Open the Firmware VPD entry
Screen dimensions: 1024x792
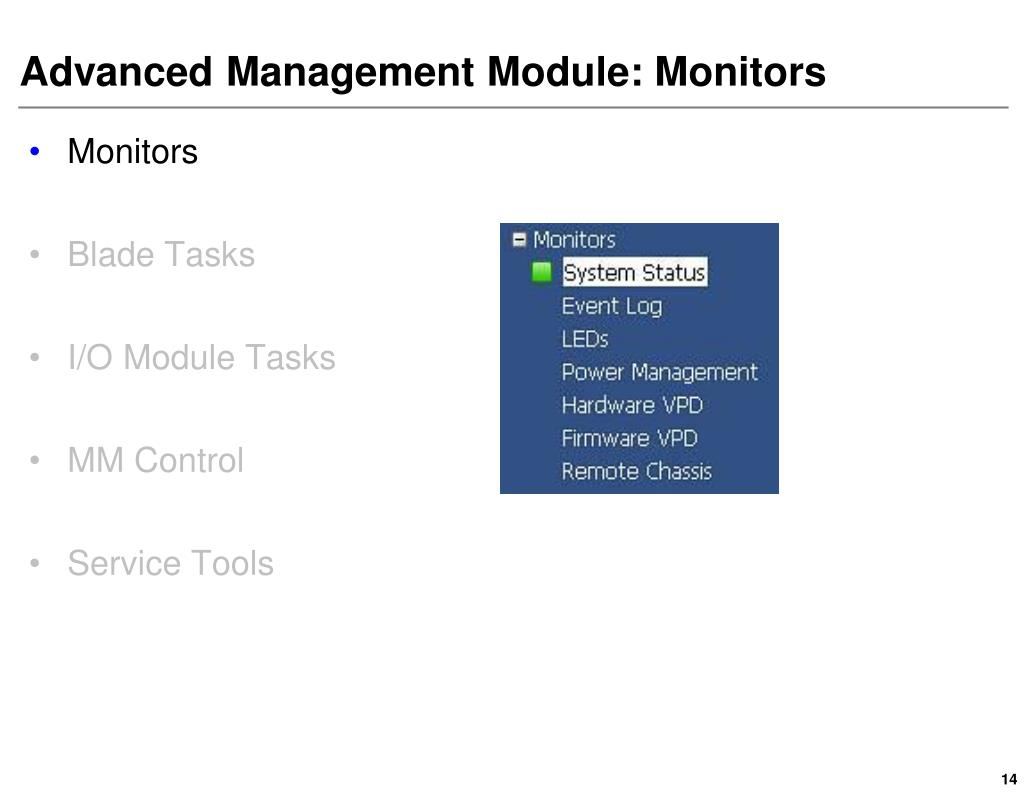tap(630, 438)
